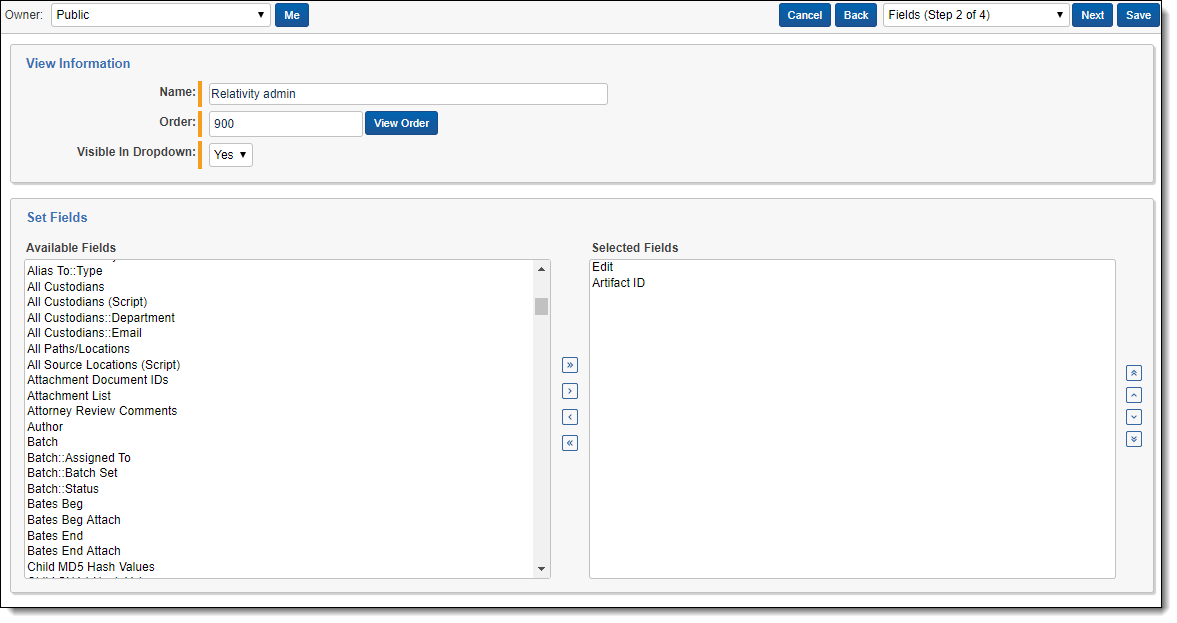Viewport: 1177px width, 623px height.
Task: Open the Visible In Dropdown selector
Action: pos(231,155)
